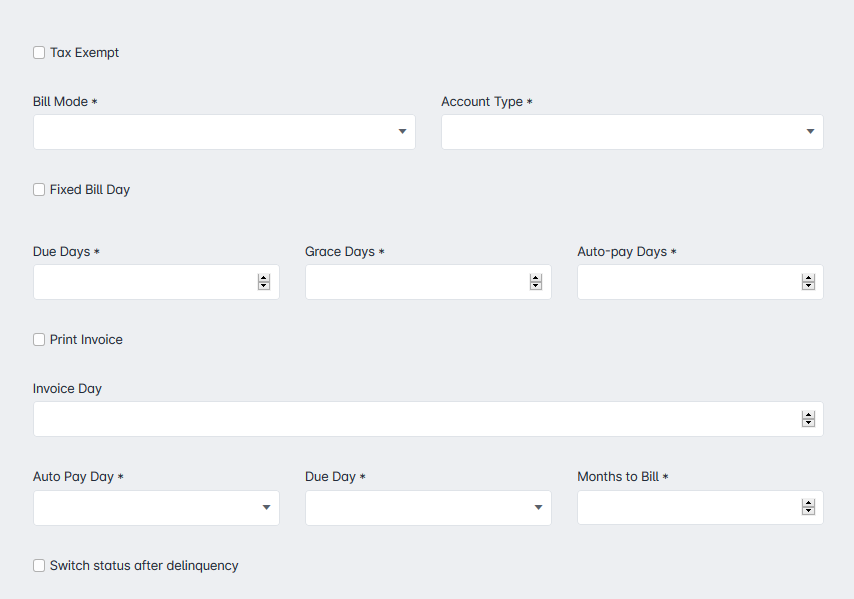Focus the Auto-pay Days field
854x599 pixels.
pyautogui.click(x=700, y=282)
